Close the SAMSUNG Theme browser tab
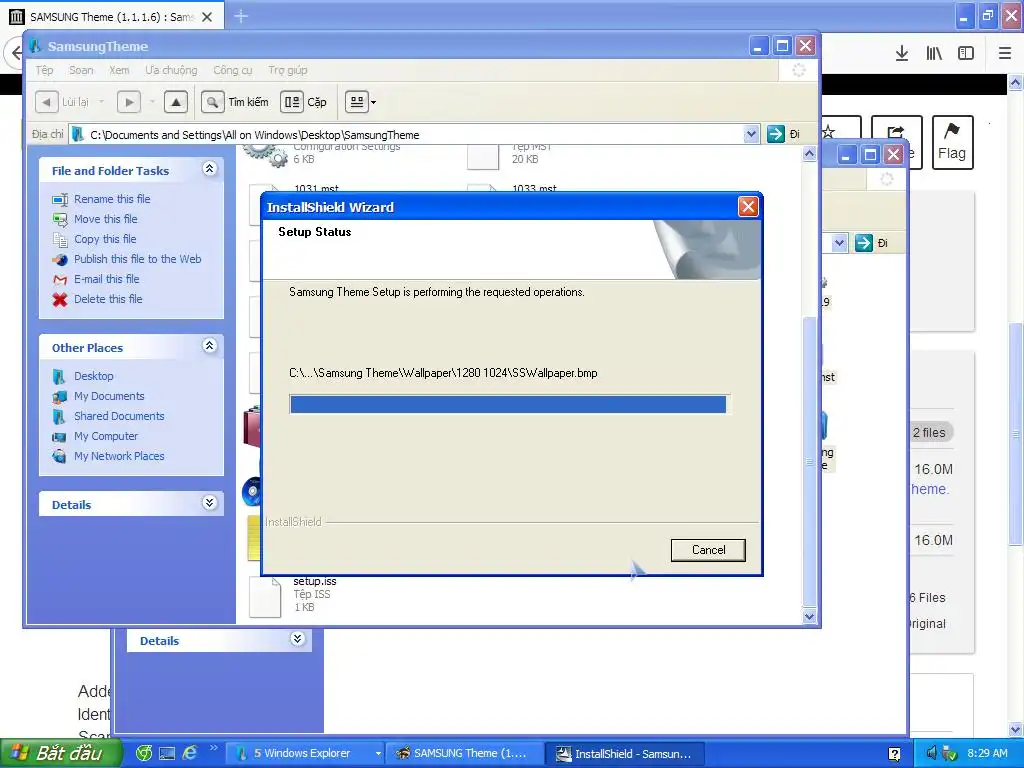Image resolution: width=1024 pixels, height=768 pixels. (x=207, y=17)
